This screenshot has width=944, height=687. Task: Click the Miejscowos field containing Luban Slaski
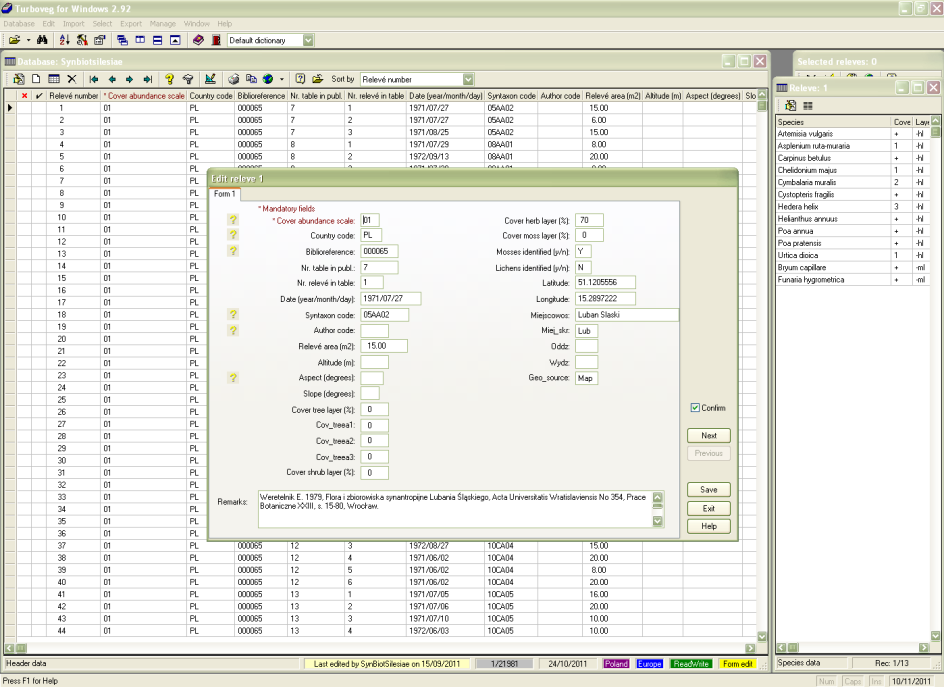(627, 314)
